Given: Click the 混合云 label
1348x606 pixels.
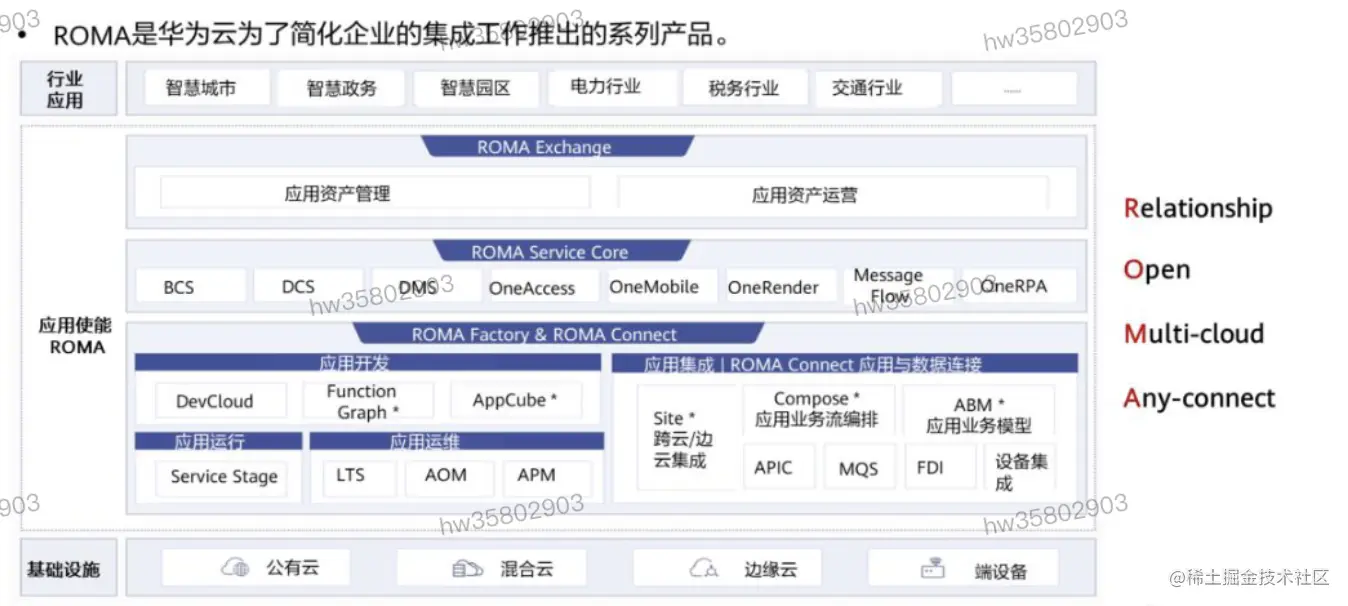Looking at the screenshot, I should [x=526, y=569].
